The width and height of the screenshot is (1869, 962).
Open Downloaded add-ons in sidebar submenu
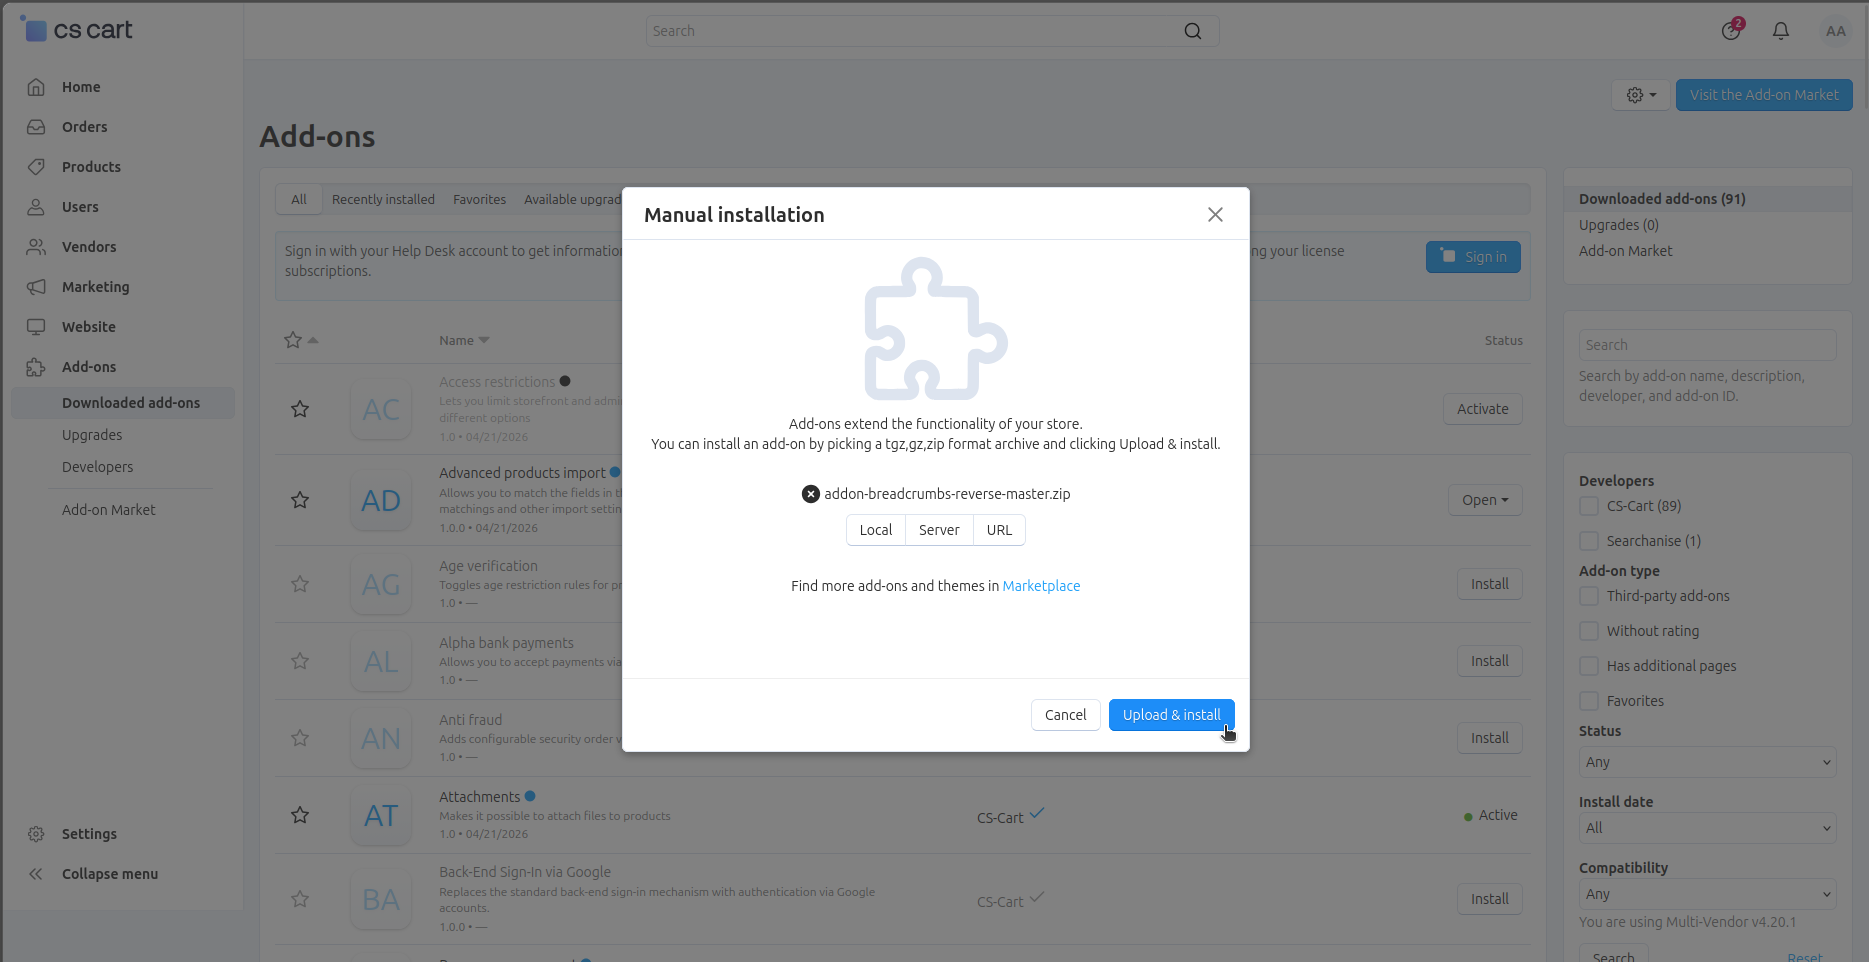coord(131,403)
